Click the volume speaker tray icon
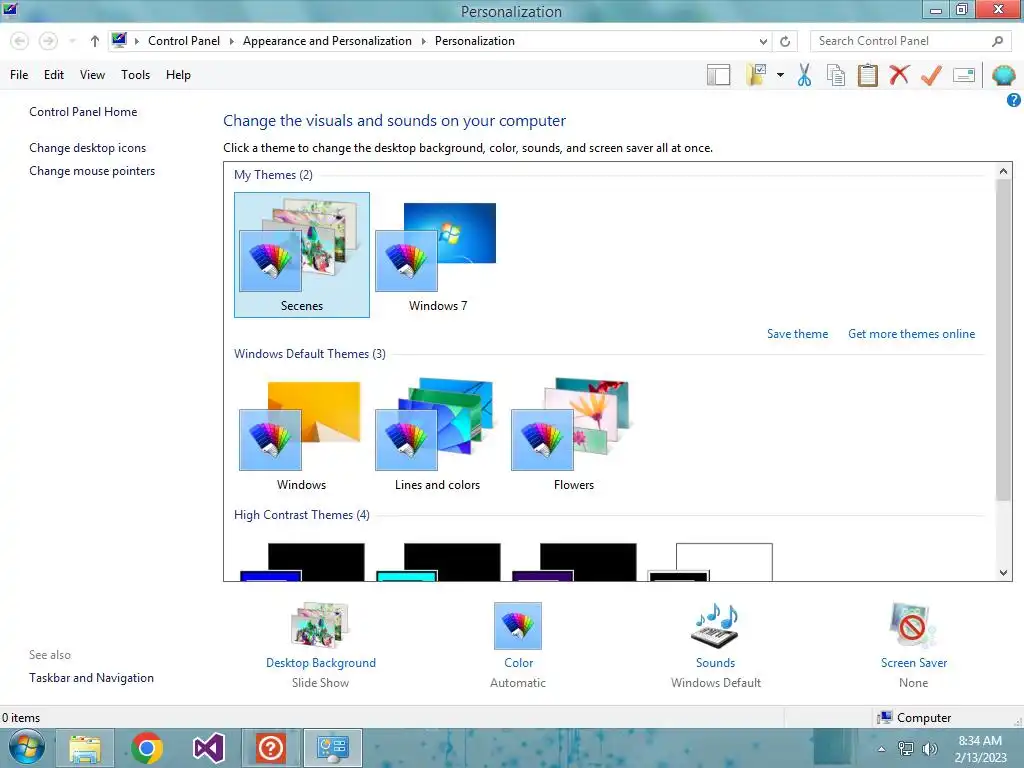This screenshot has height=768, width=1024. [x=929, y=749]
